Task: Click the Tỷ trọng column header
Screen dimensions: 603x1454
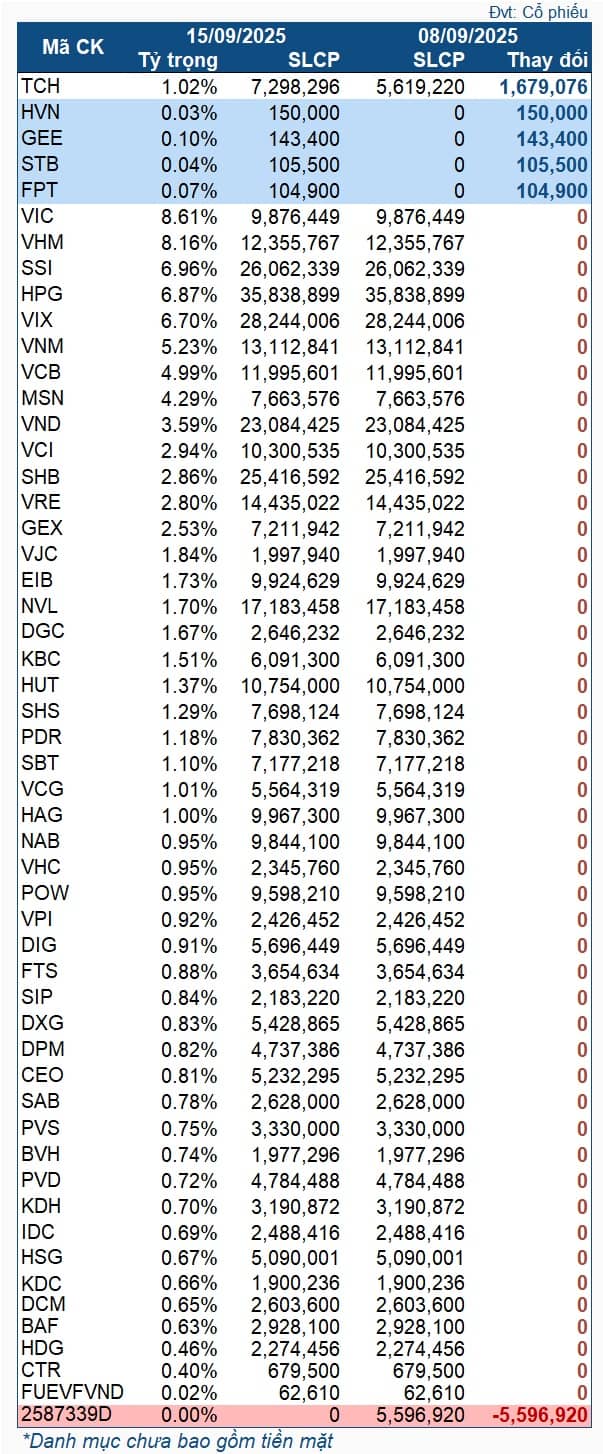Action: [177, 59]
